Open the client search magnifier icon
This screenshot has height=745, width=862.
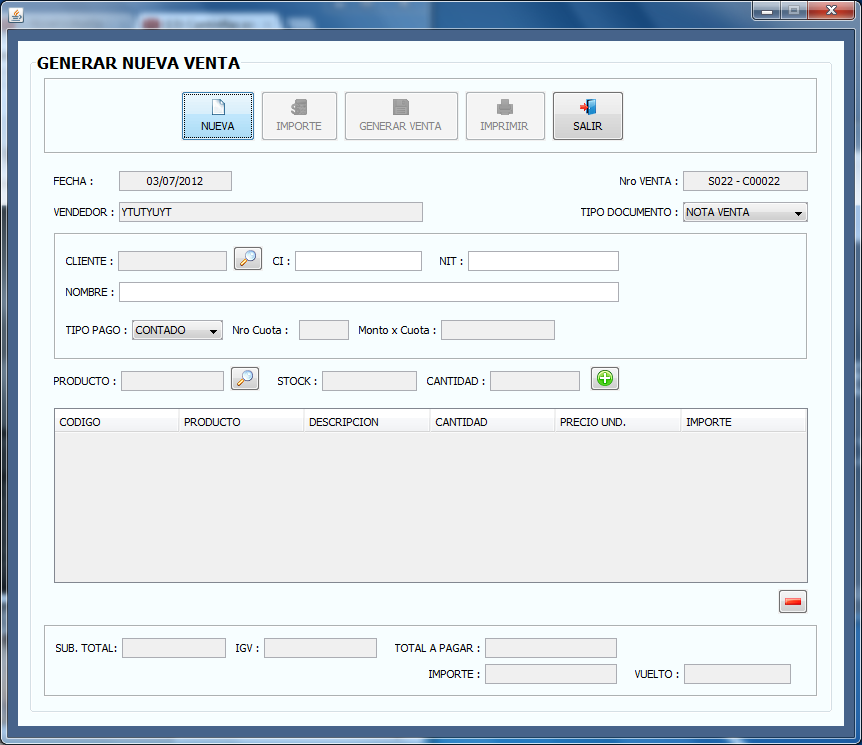(247, 257)
